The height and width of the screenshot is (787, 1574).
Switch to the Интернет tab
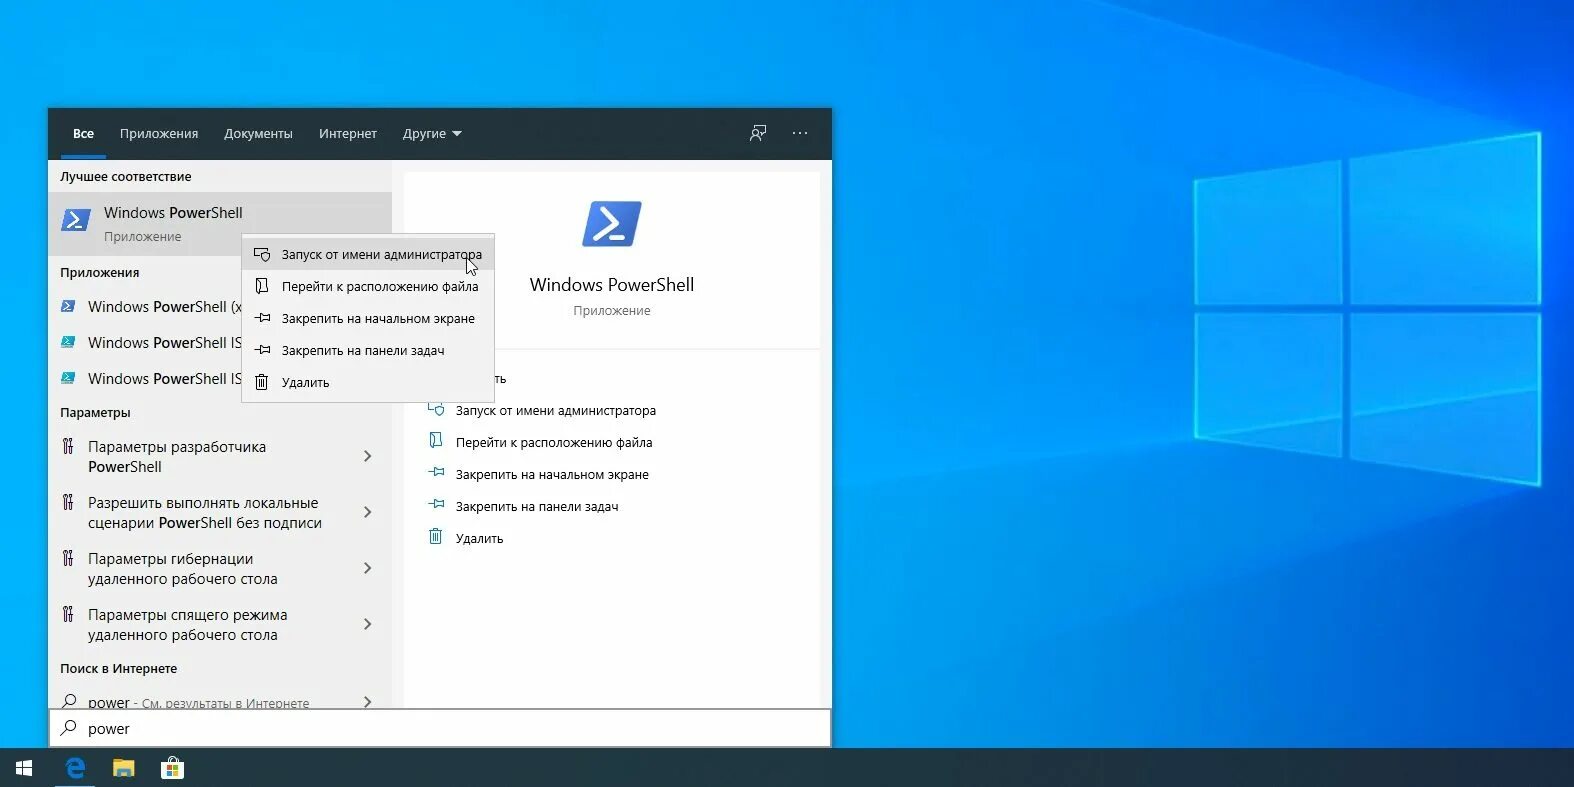(348, 133)
